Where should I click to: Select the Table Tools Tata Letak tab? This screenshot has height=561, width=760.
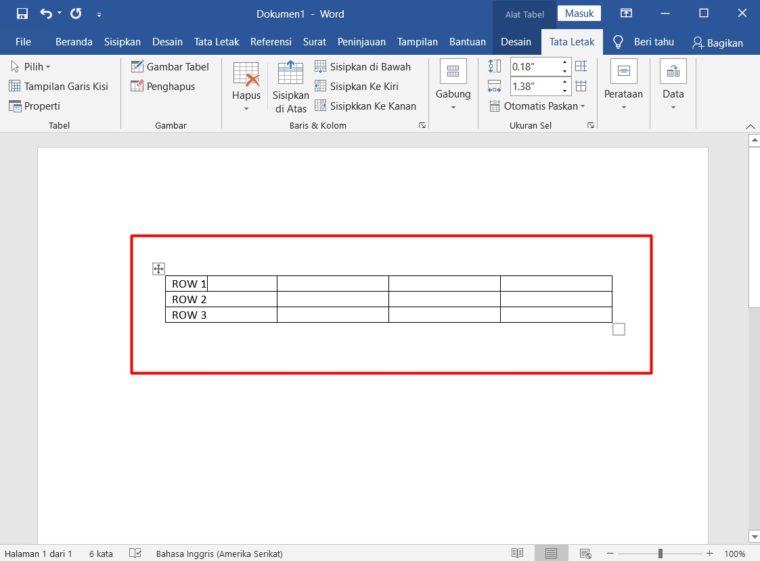click(x=571, y=42)
